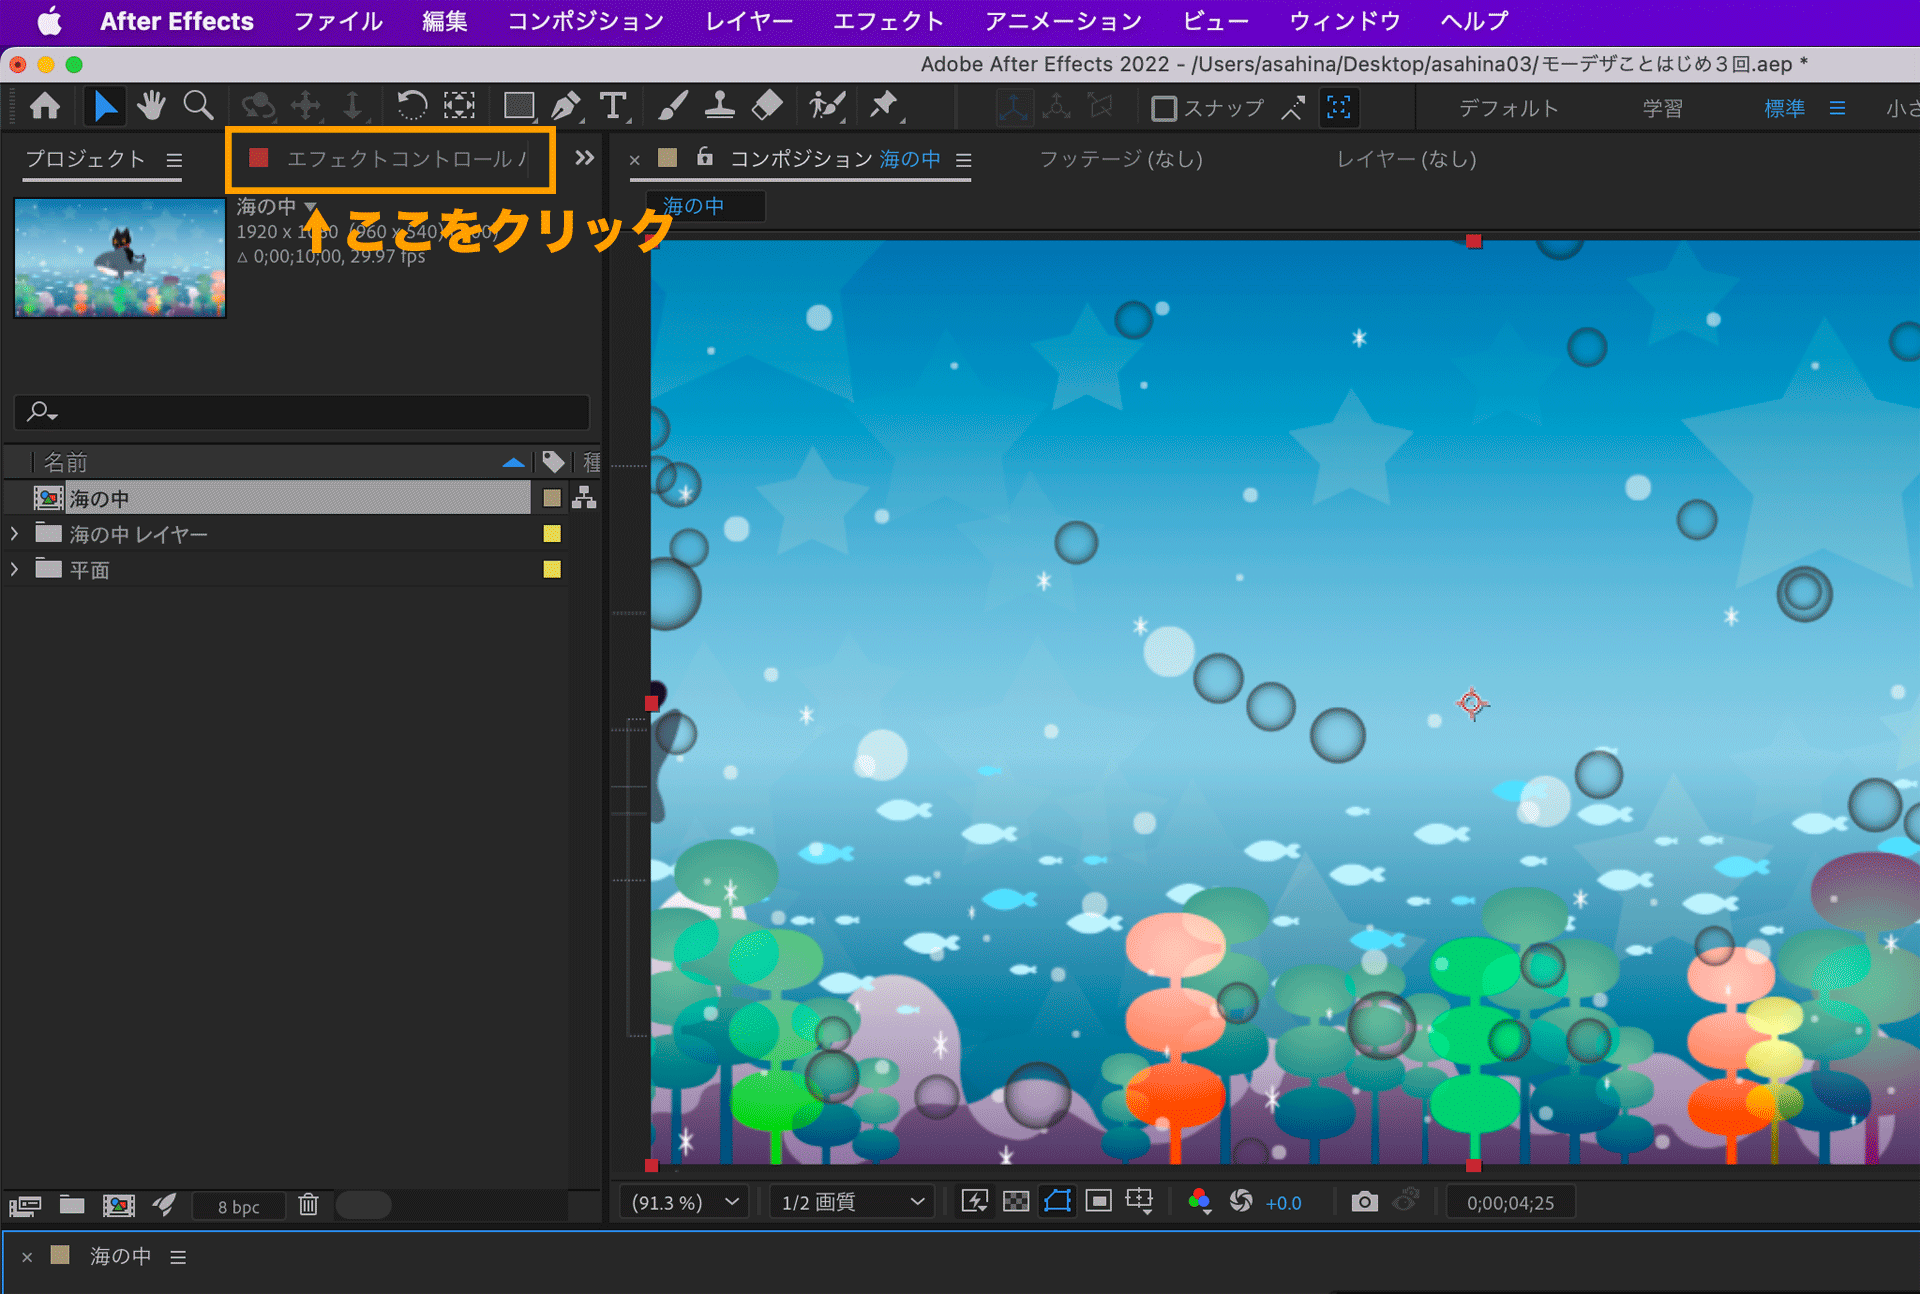The width and height of the screenshot is (1920, 1294).
Task: Switch to エフェクトコントロール tab
Action: tap(405, 159)
